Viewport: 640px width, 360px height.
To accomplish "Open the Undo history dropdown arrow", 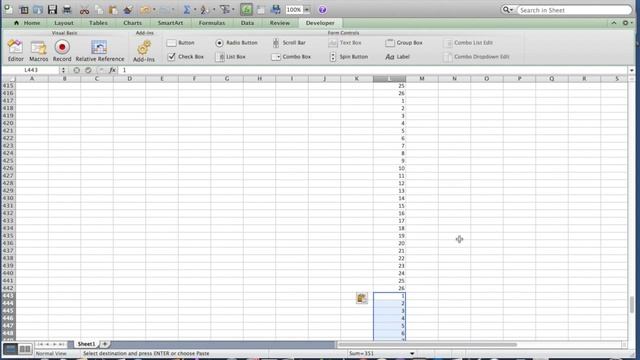I will [x=154, y=10].
